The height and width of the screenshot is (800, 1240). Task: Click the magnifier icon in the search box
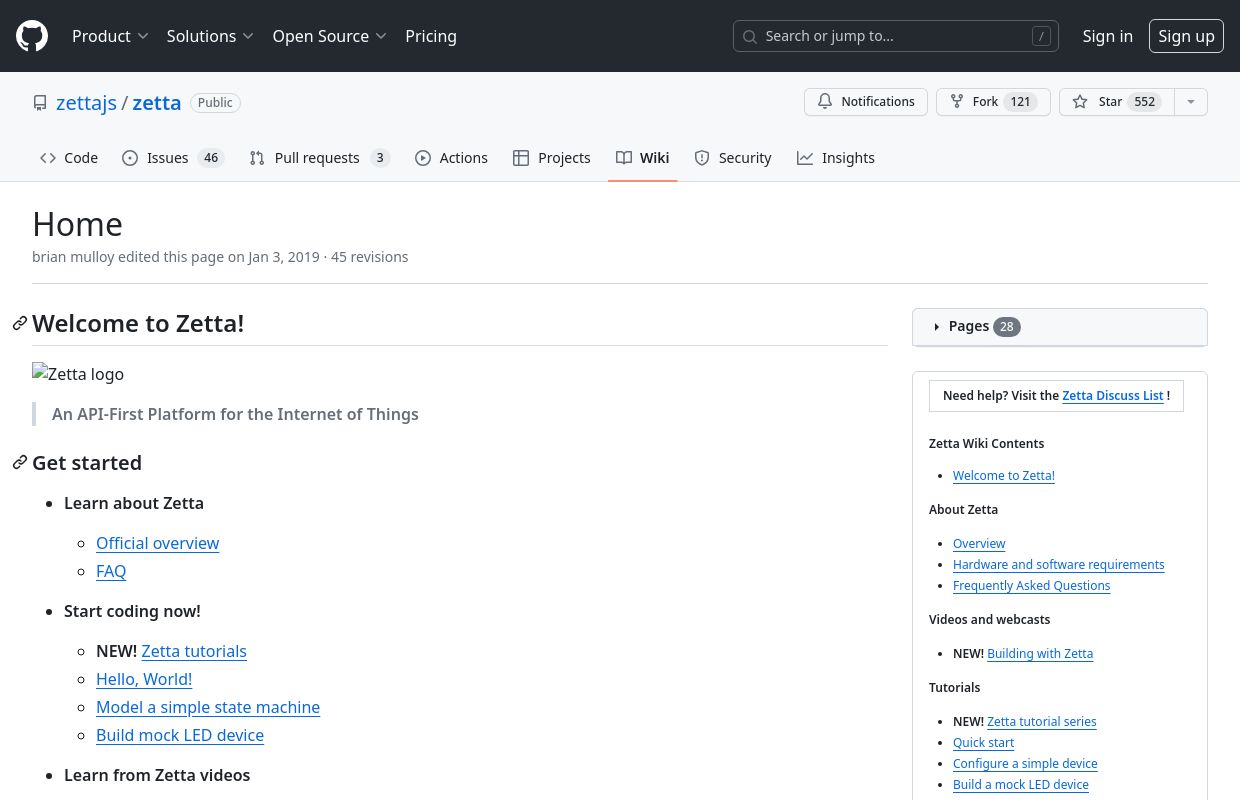coord(750,36)
